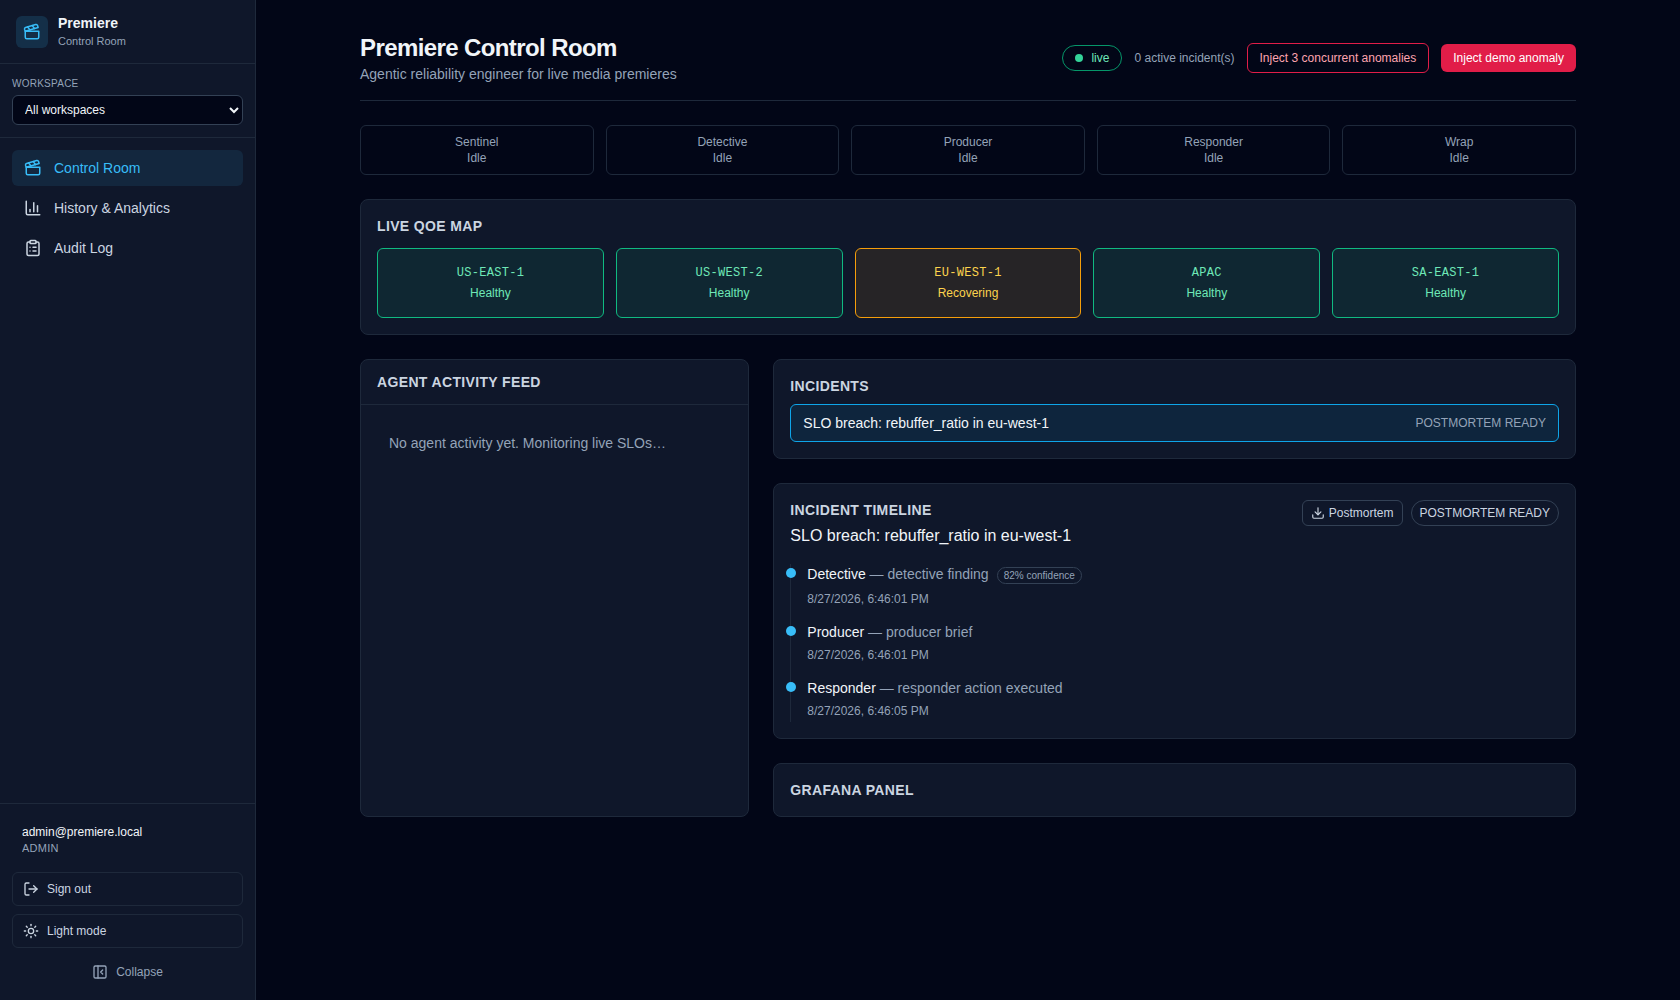The height and width of the screenshot is (1000, 1680).
Task: Select the Producer agent card
Action: [968, 150]
